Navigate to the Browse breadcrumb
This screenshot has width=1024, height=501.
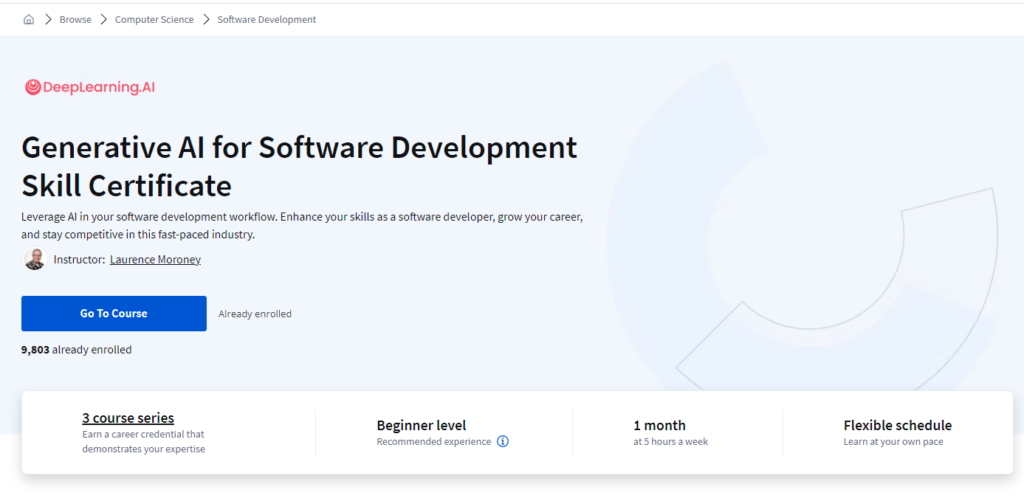[75, 19]
